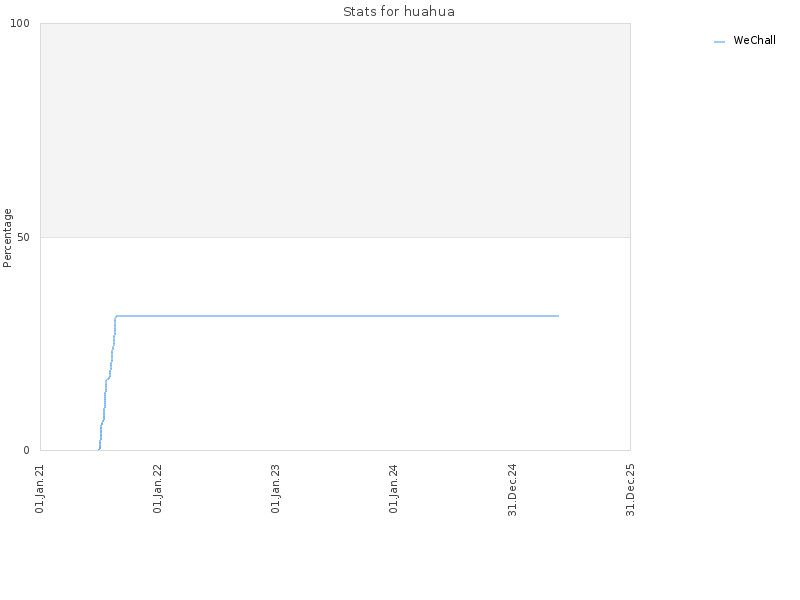
Task: Click the 01.Jan.21 x-axis label
Action: tap(40, 489)
